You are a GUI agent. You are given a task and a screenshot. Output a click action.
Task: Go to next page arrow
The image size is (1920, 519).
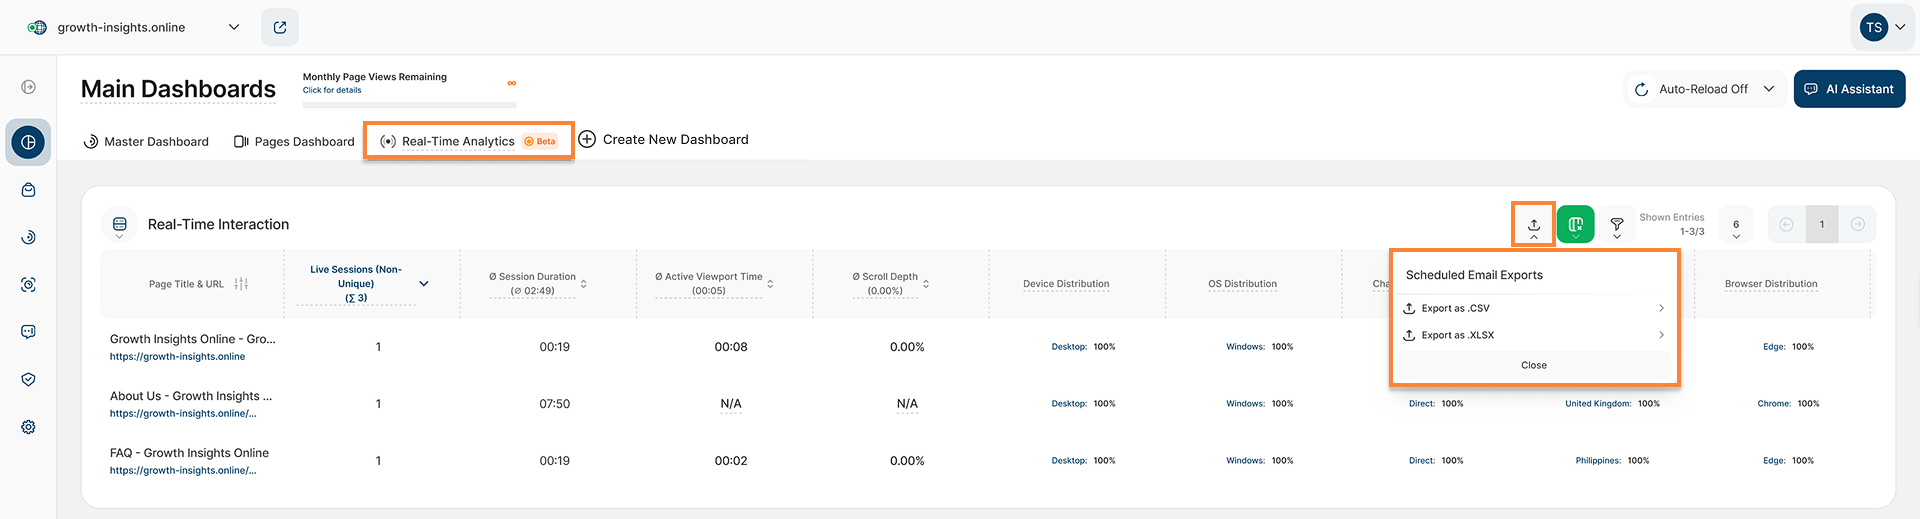1858,224
